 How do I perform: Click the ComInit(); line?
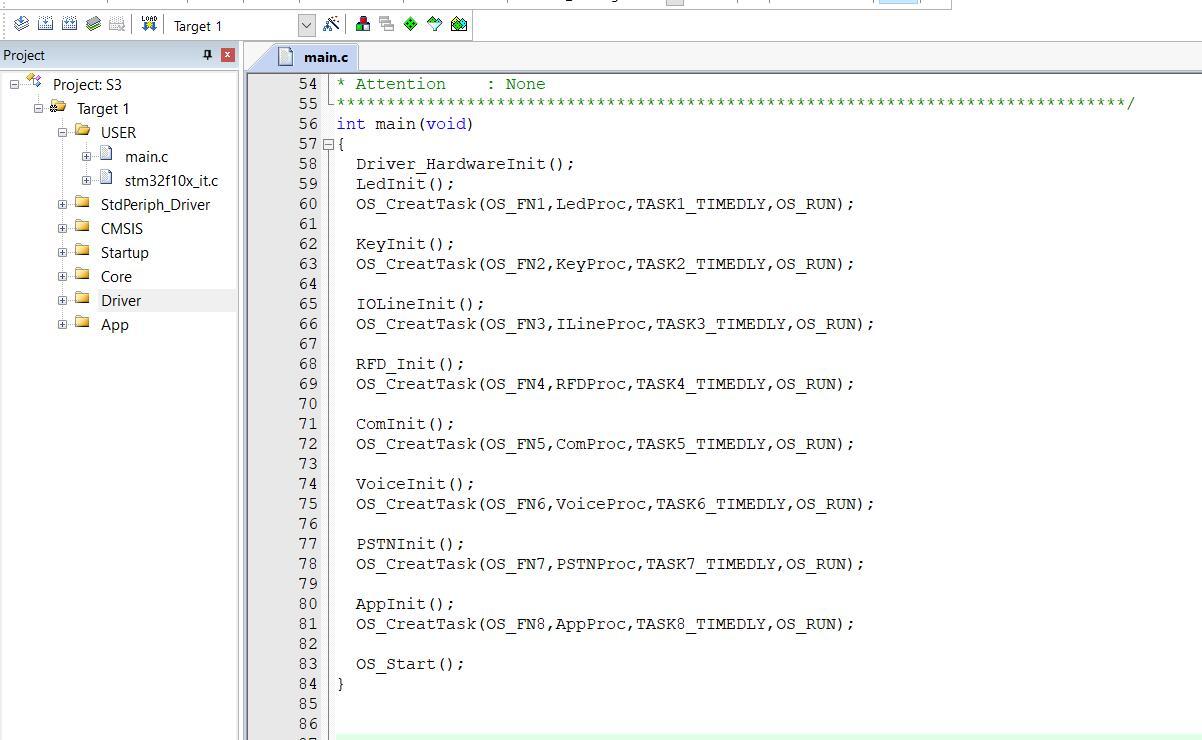405,424
